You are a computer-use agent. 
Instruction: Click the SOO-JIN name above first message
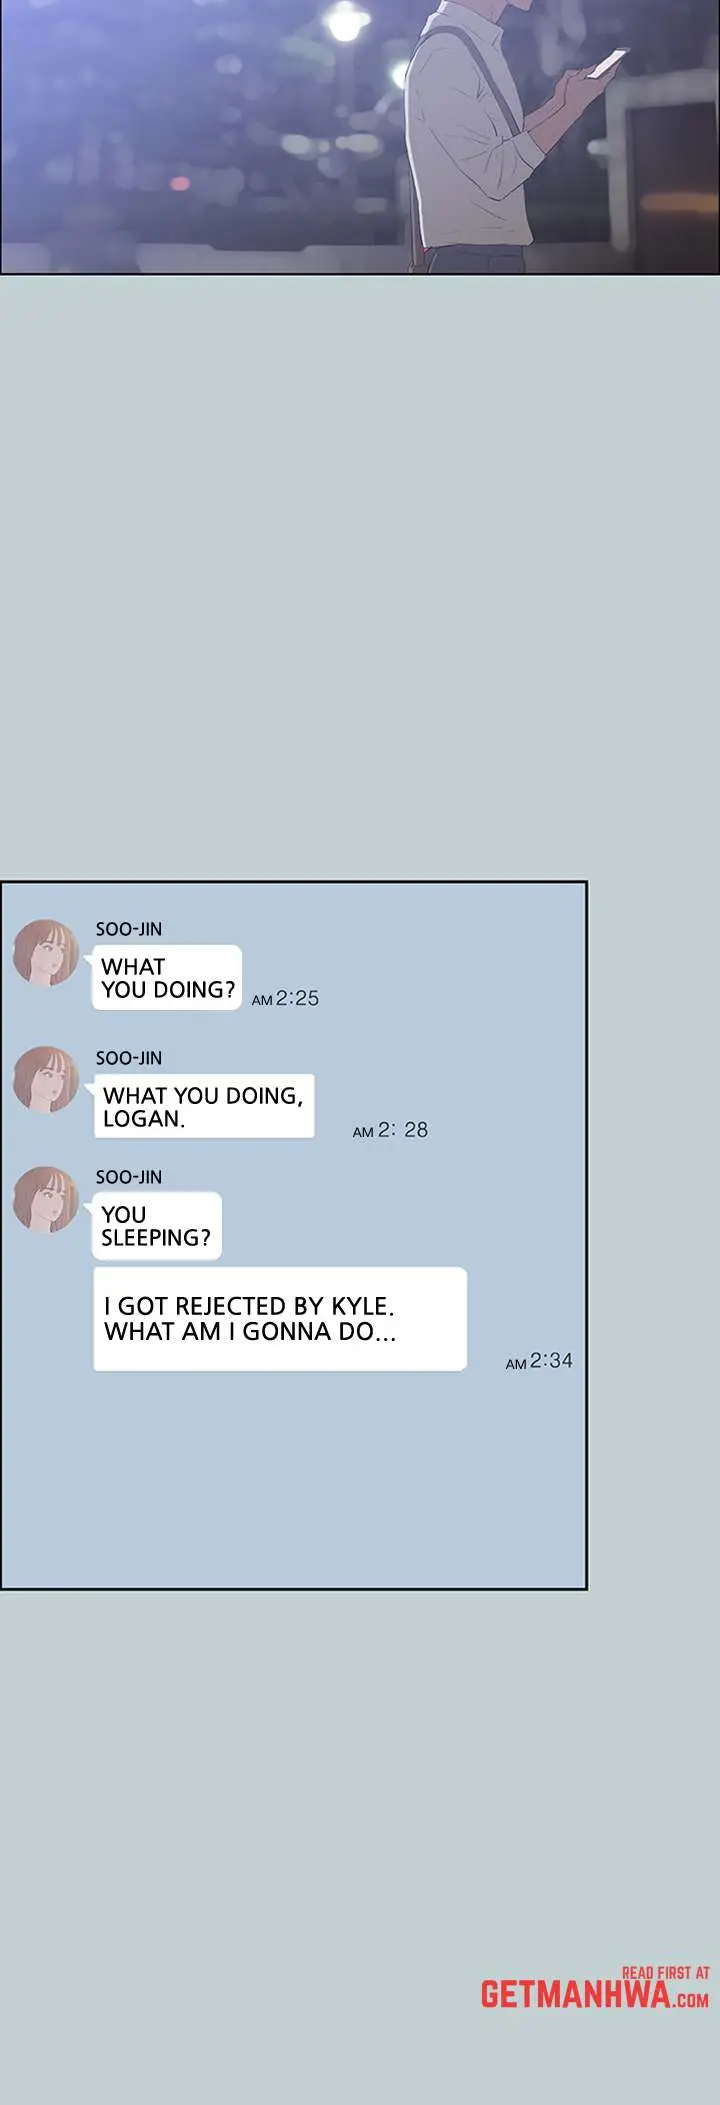pos(129,929)
